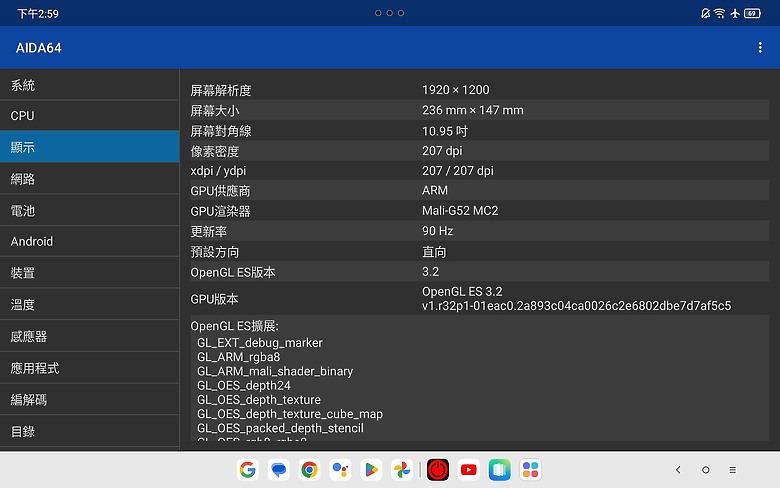This screenshot has height=488, width=780.
Task: Open the Android category
Action: (90, 241)
